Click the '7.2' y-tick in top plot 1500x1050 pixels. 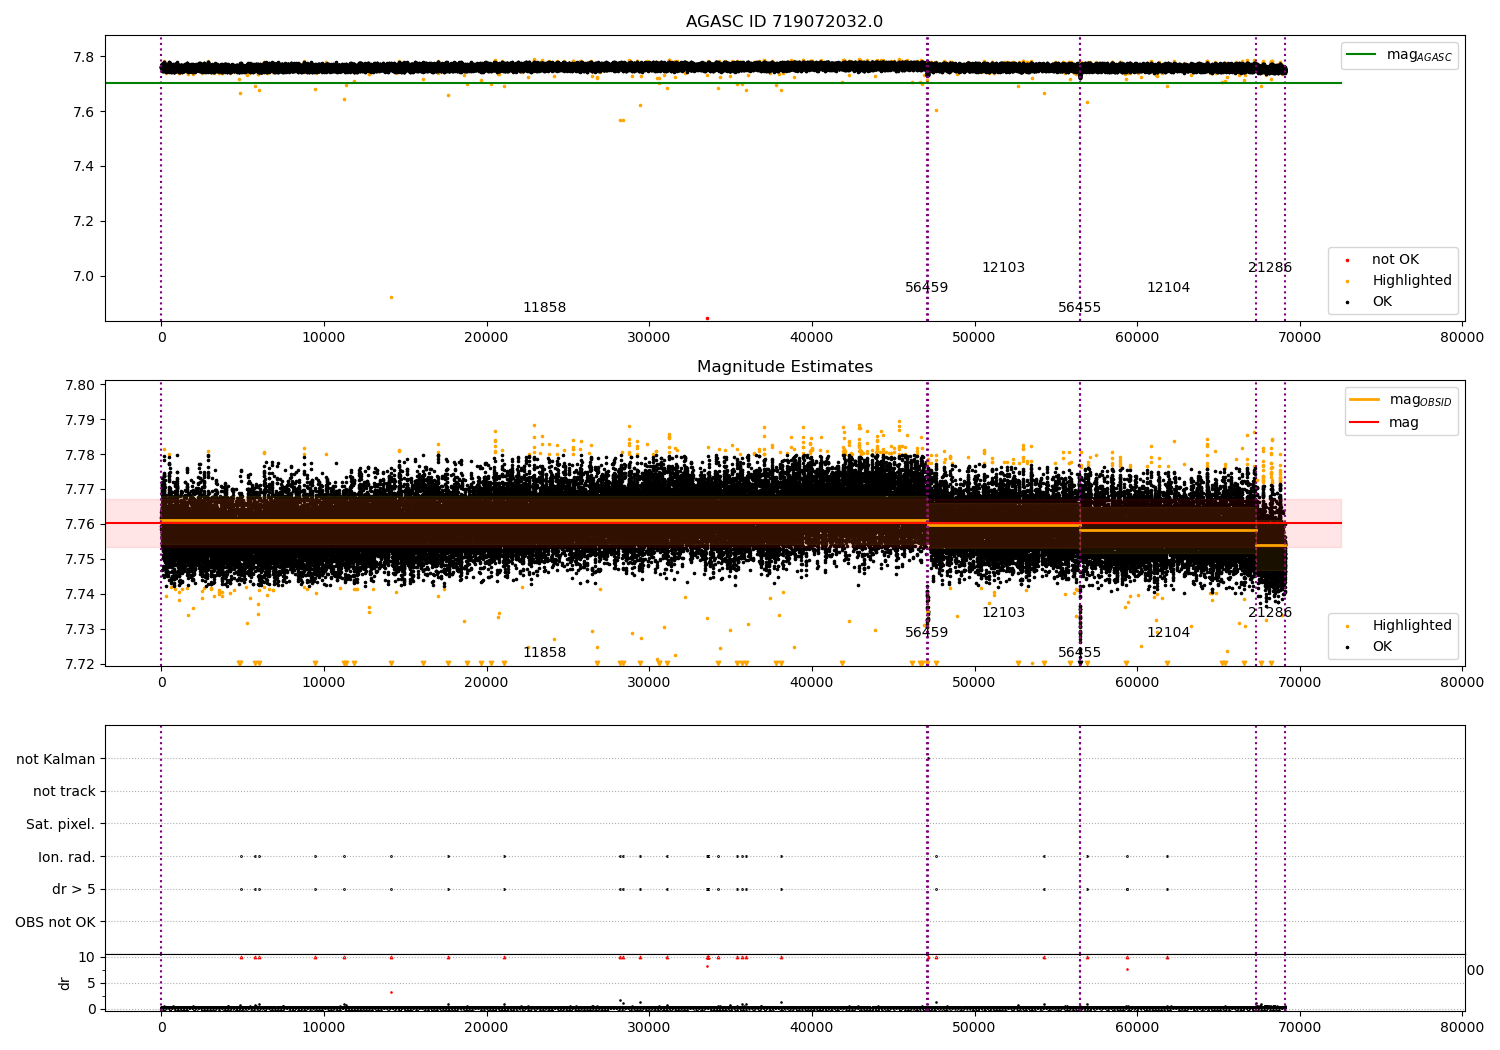point(86,222)
